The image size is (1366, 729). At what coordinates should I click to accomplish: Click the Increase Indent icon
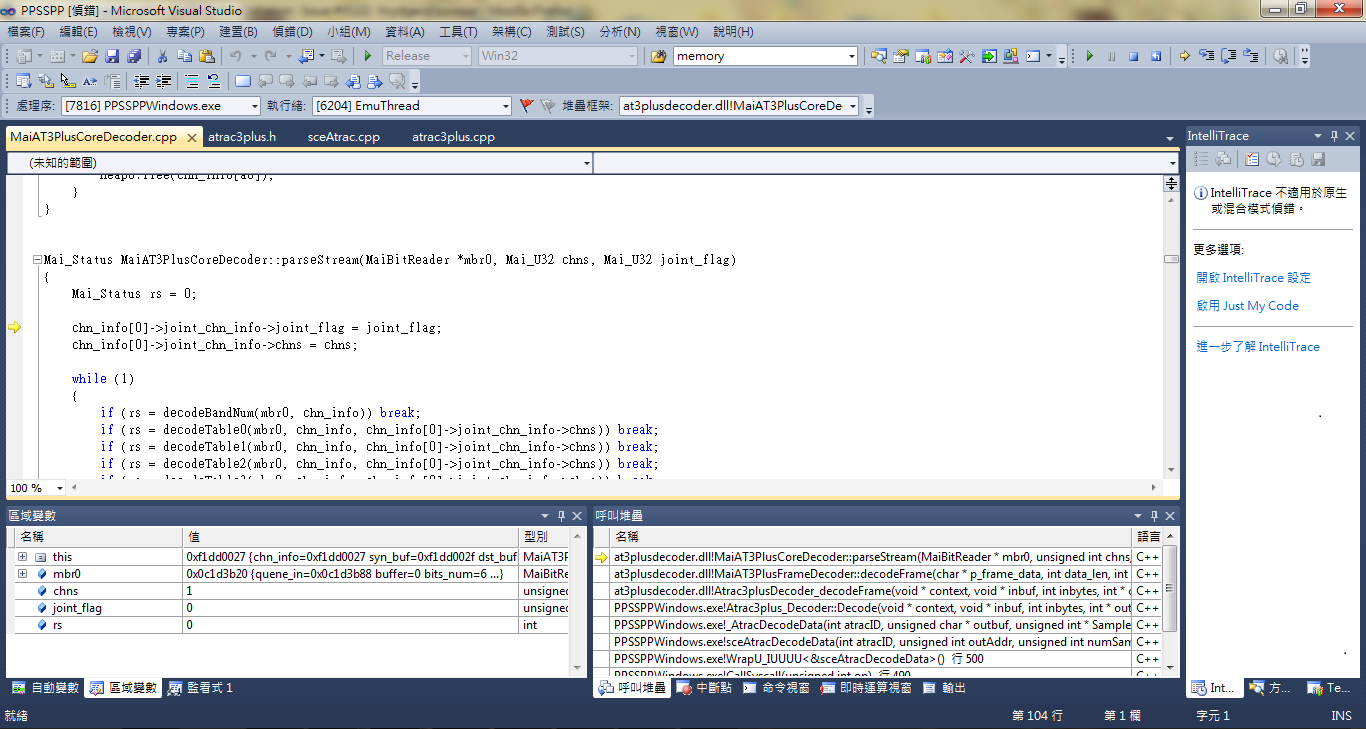click(163, 81)
